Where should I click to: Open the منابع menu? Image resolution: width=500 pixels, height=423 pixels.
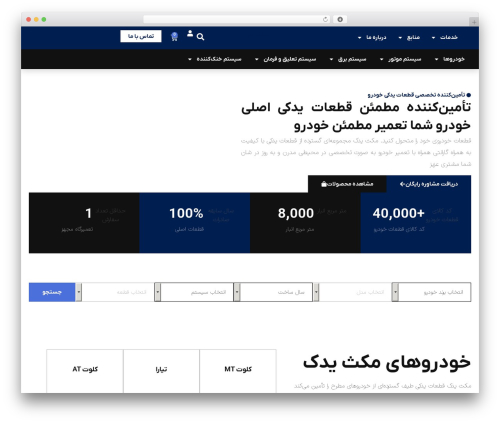tap(409, 37)
